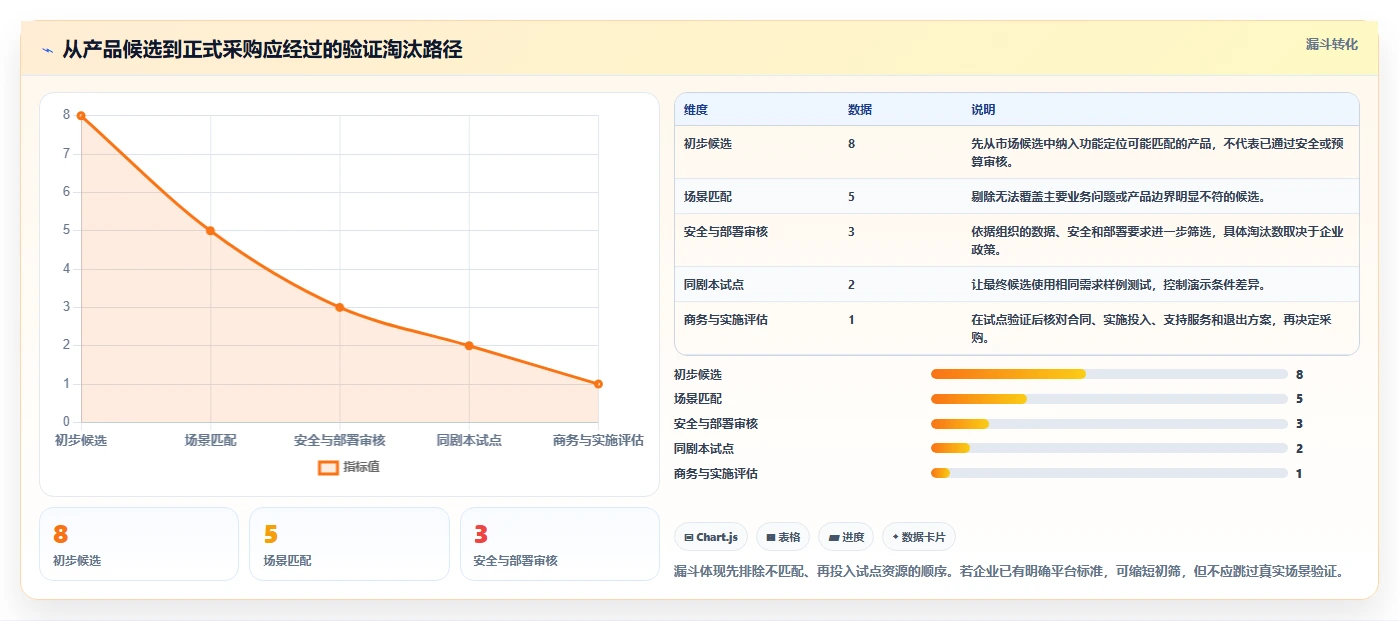
Task: Click the 数据卡片 chip
Action: 919,537
